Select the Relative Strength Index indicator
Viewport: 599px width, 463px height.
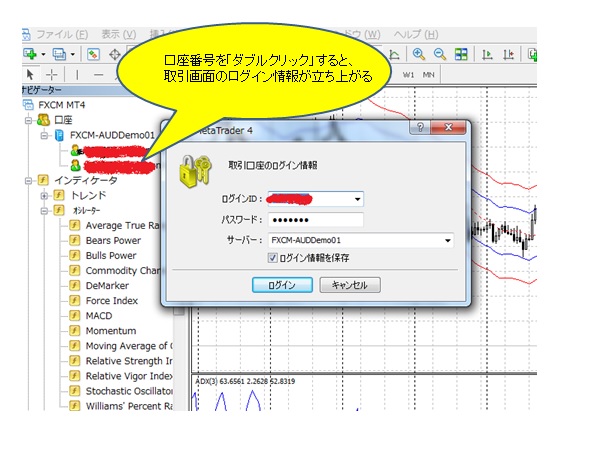(129, 361)
